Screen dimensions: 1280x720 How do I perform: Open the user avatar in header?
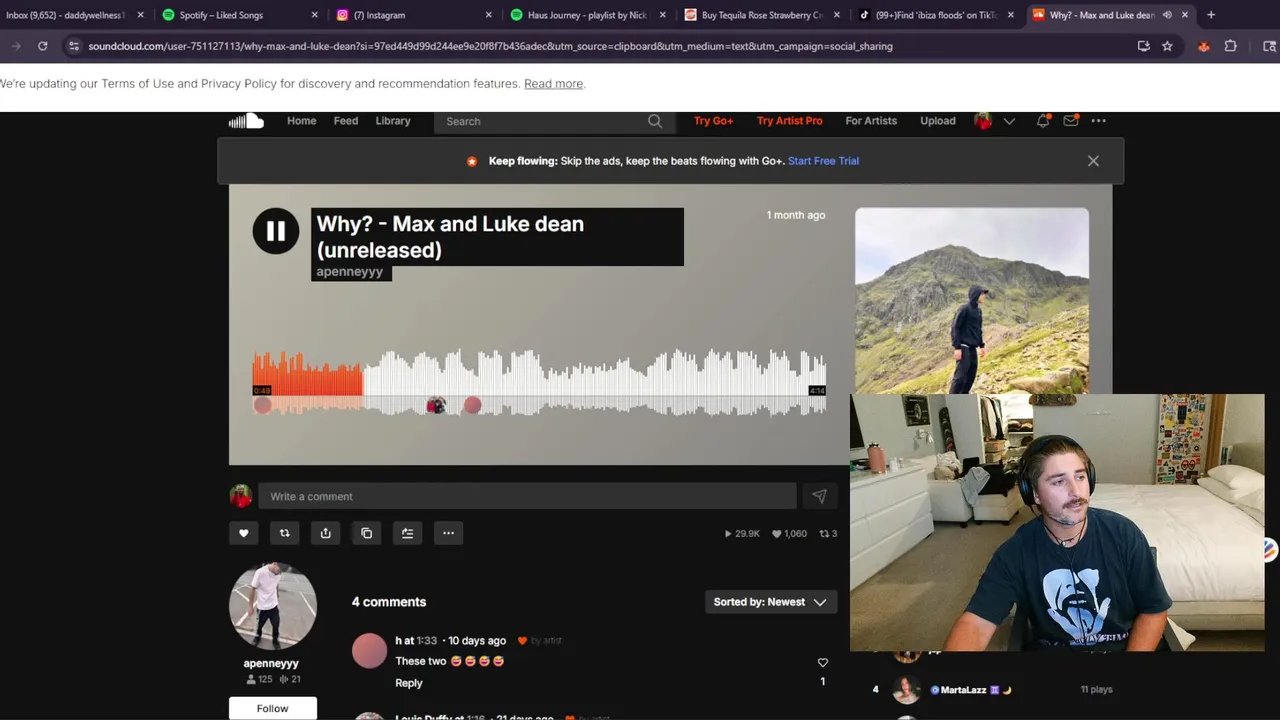[x=983, y=121]
